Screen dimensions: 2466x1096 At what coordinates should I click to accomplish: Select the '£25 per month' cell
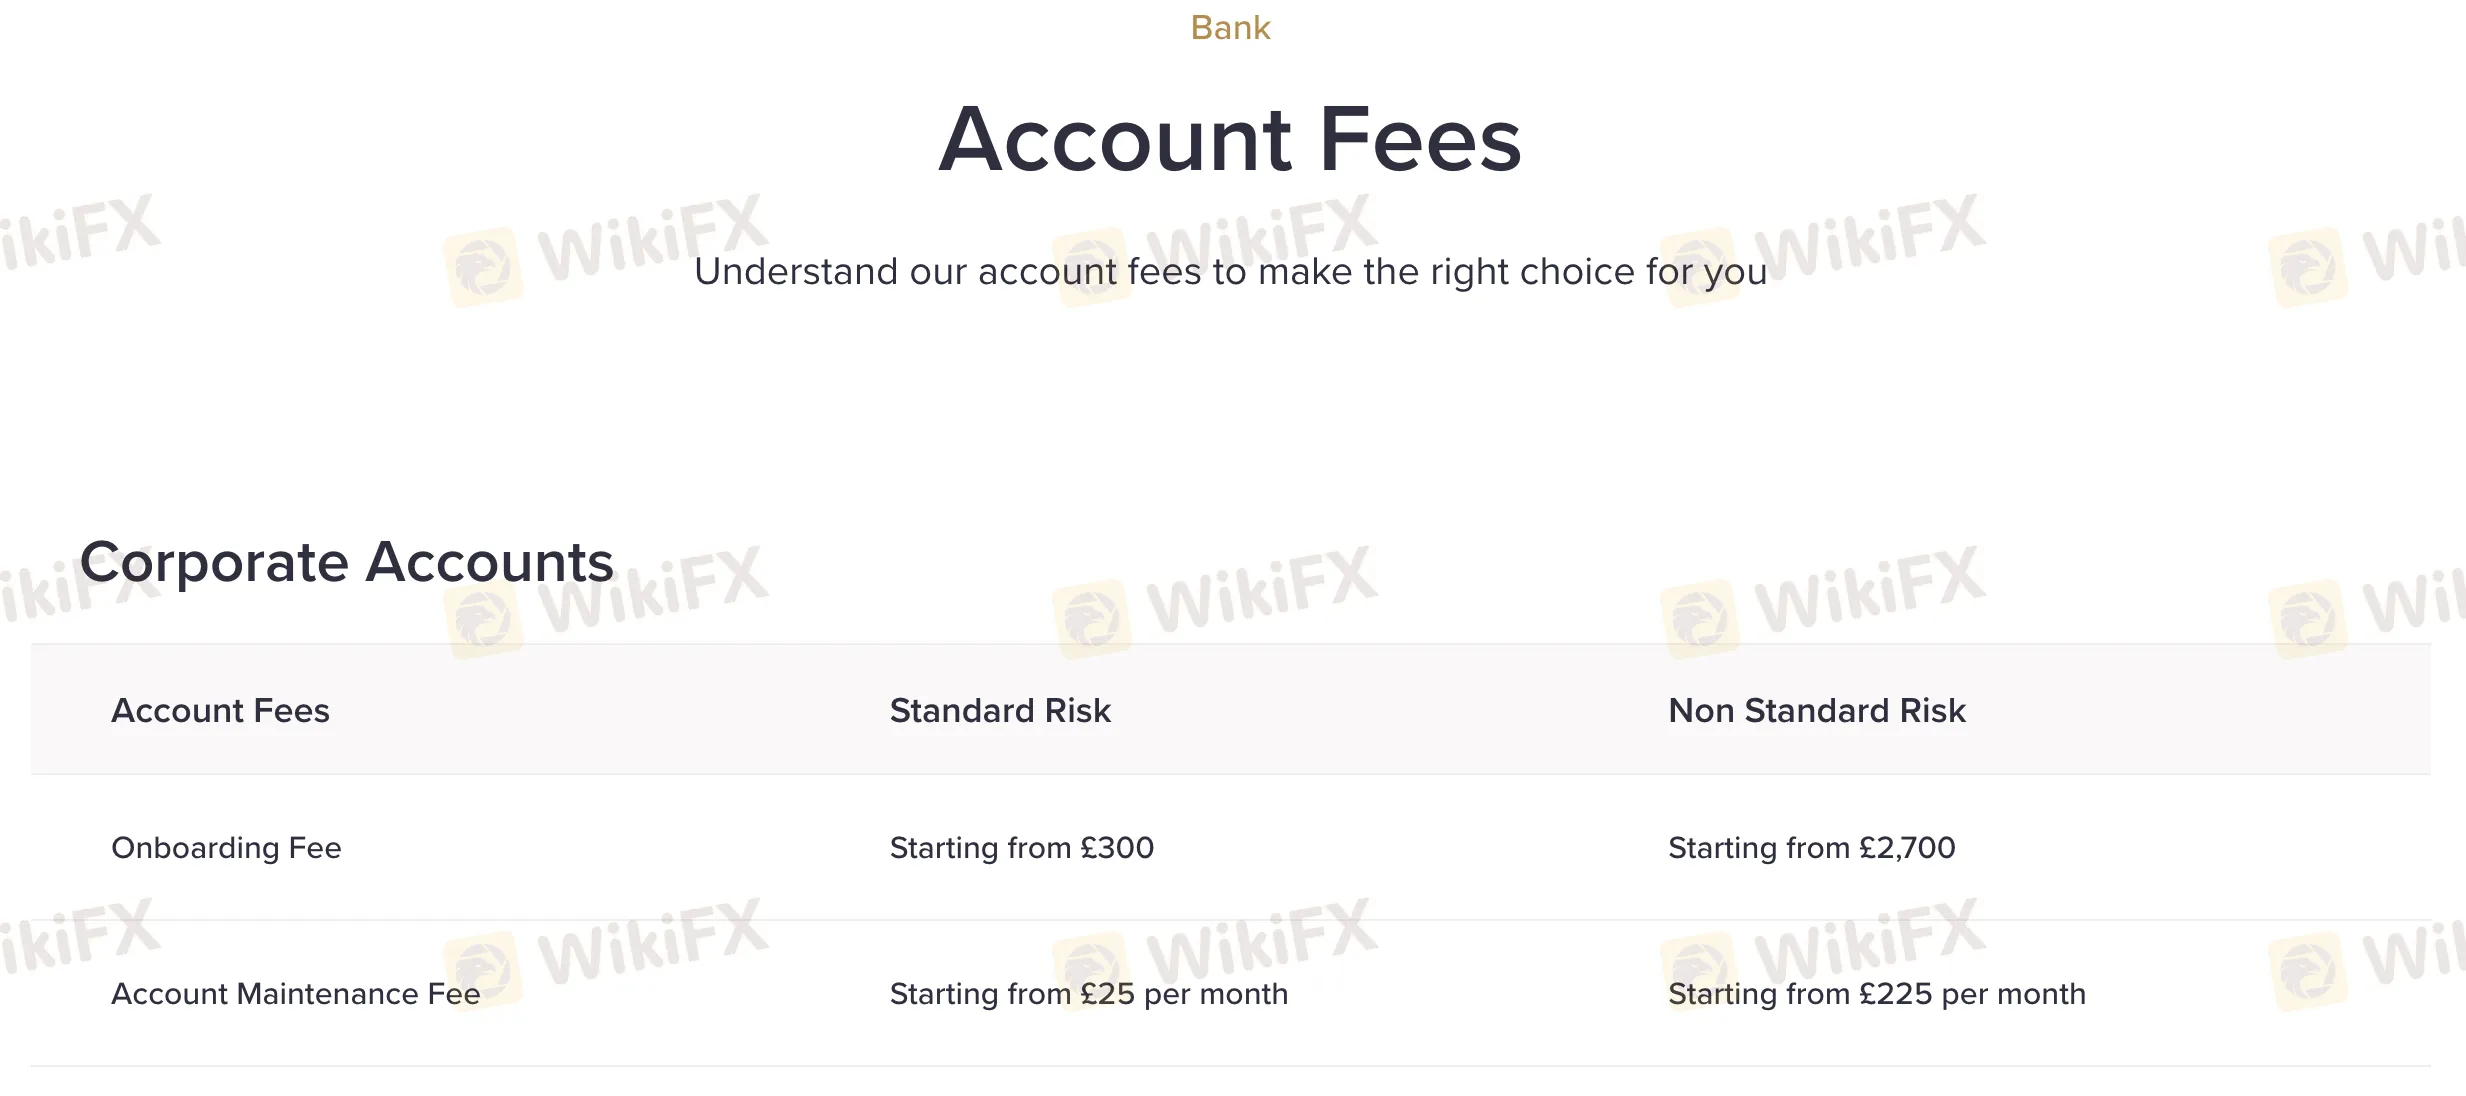1088,994
